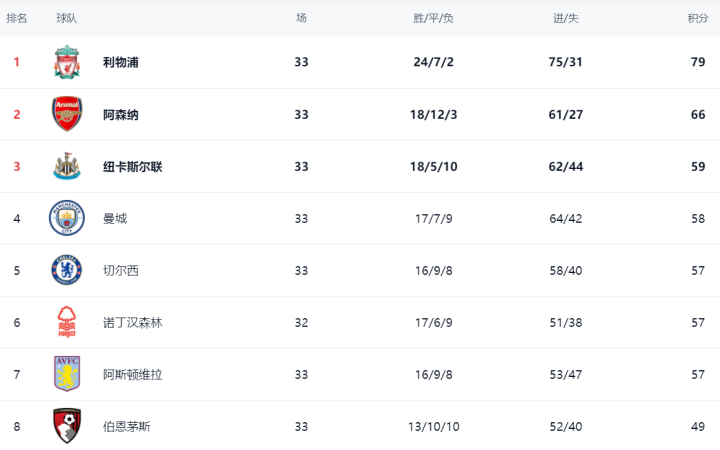Select the Bournemouth club crest
720x450 pixels.
(67, 426)
